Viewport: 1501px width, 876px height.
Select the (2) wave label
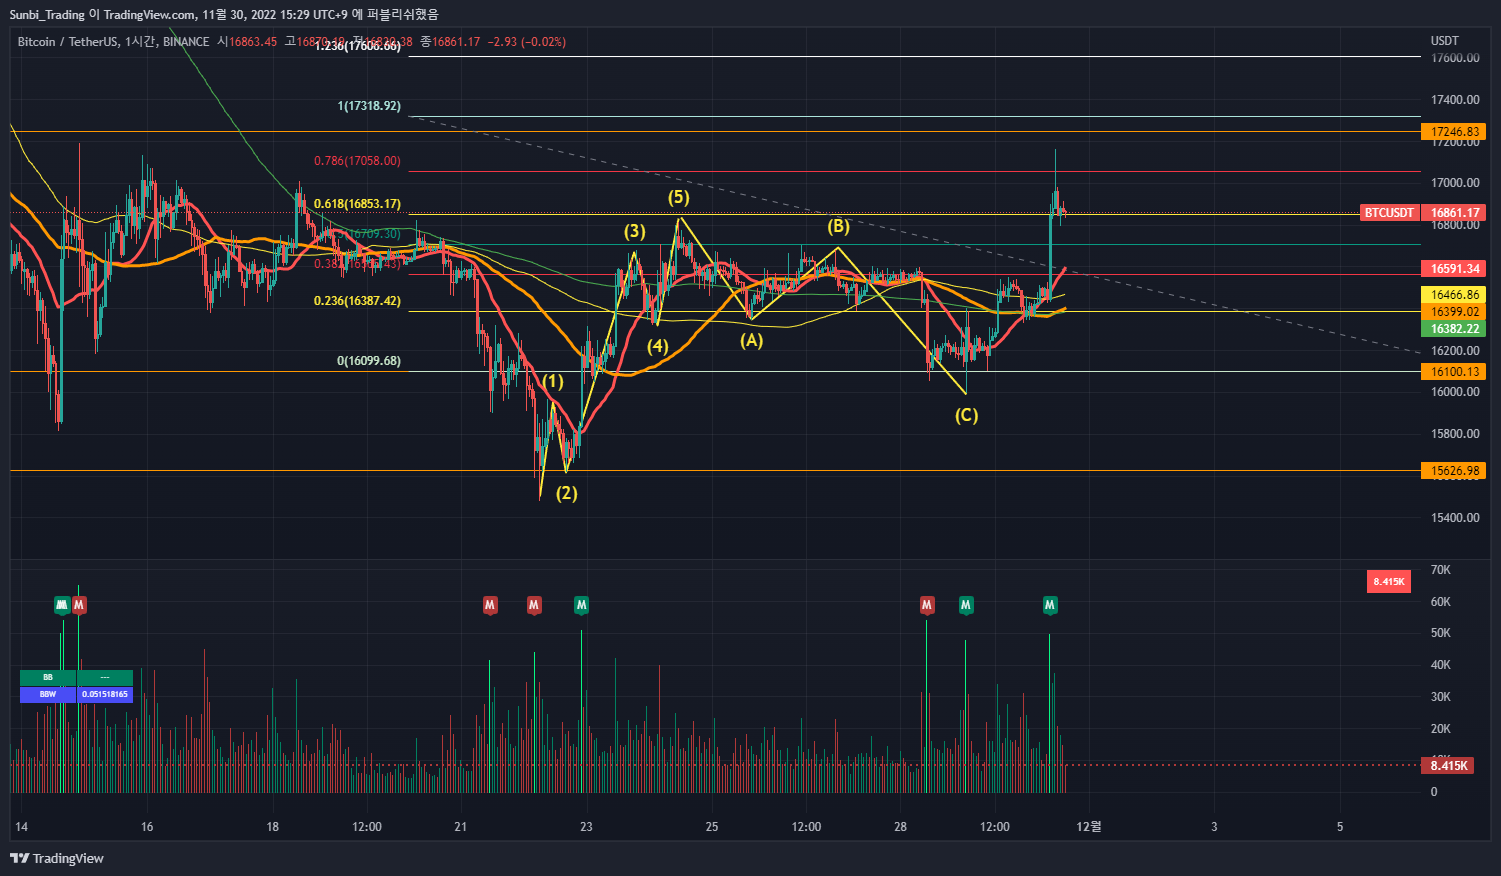click(567, 493)
